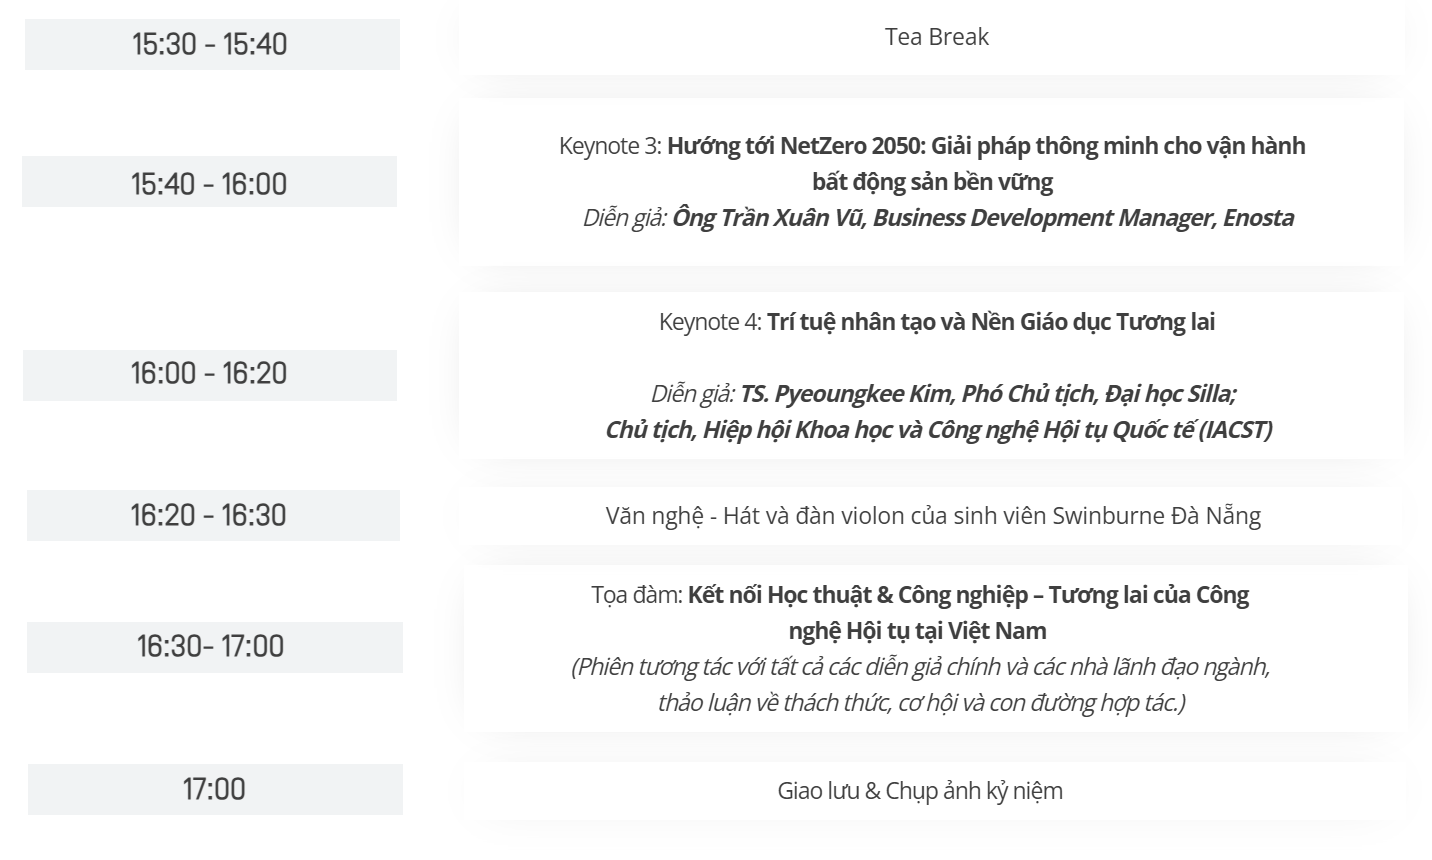Viewport: 1432px width, 860px height.
Task: Select the Văn nghệ violin performance entry
Action: coord(932,516)
